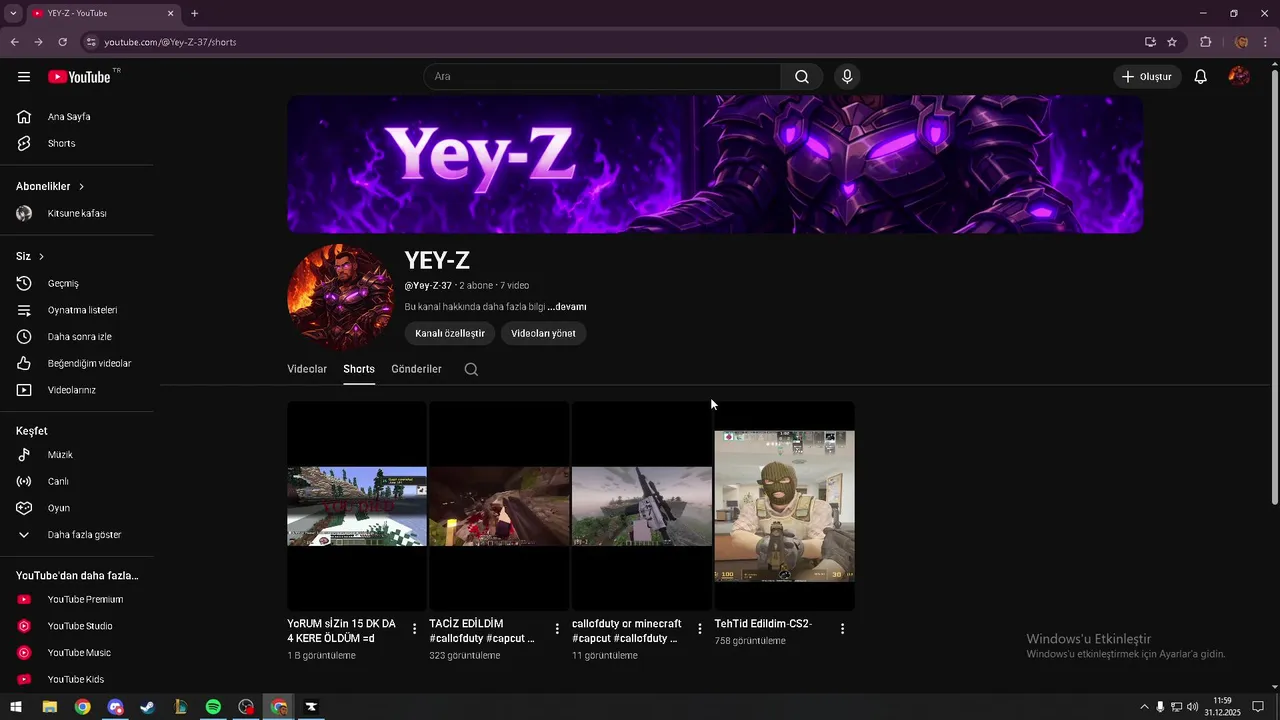Open options menu for YORUM SİZİN short
Screen dimensions: 1280x720
coord(415,629)
